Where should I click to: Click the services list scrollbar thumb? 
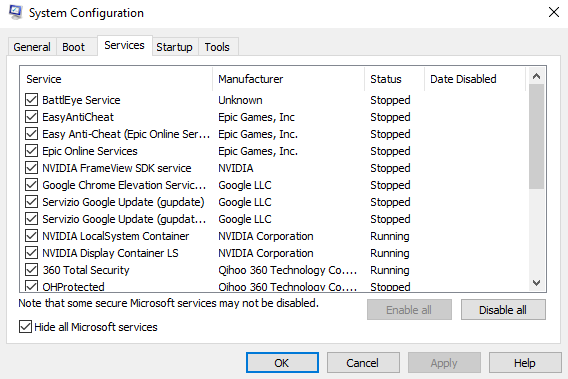coord(536,137)
